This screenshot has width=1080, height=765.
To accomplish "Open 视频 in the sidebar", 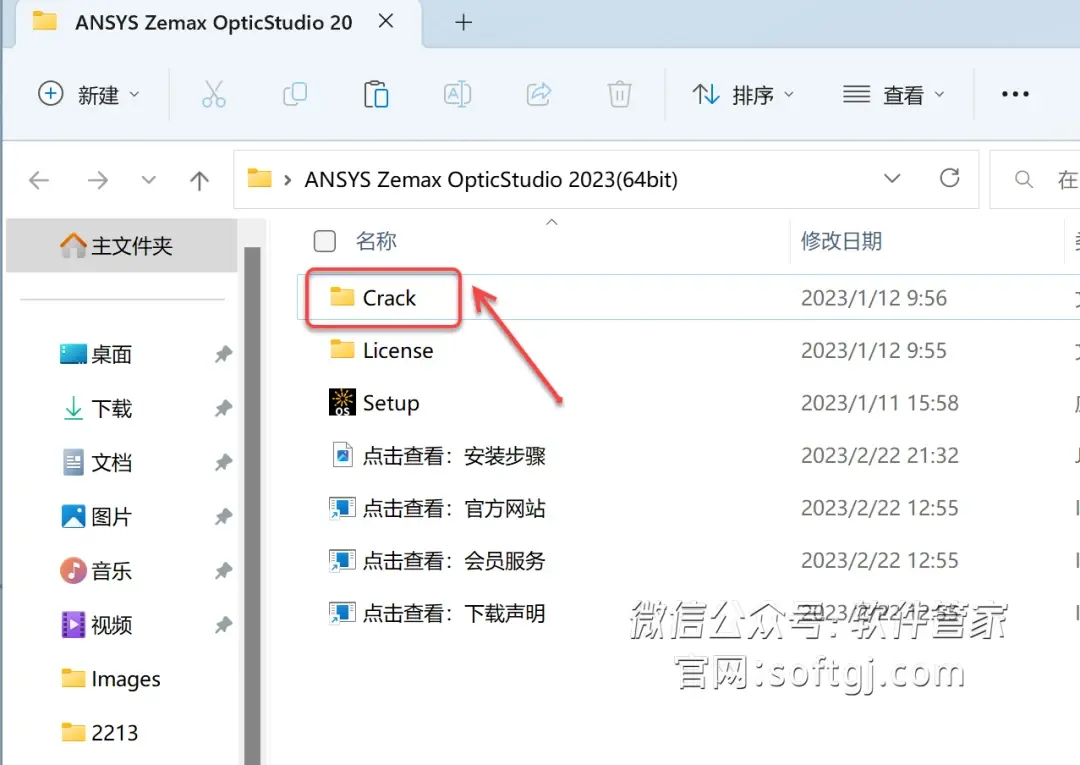I will coord(96,625).
